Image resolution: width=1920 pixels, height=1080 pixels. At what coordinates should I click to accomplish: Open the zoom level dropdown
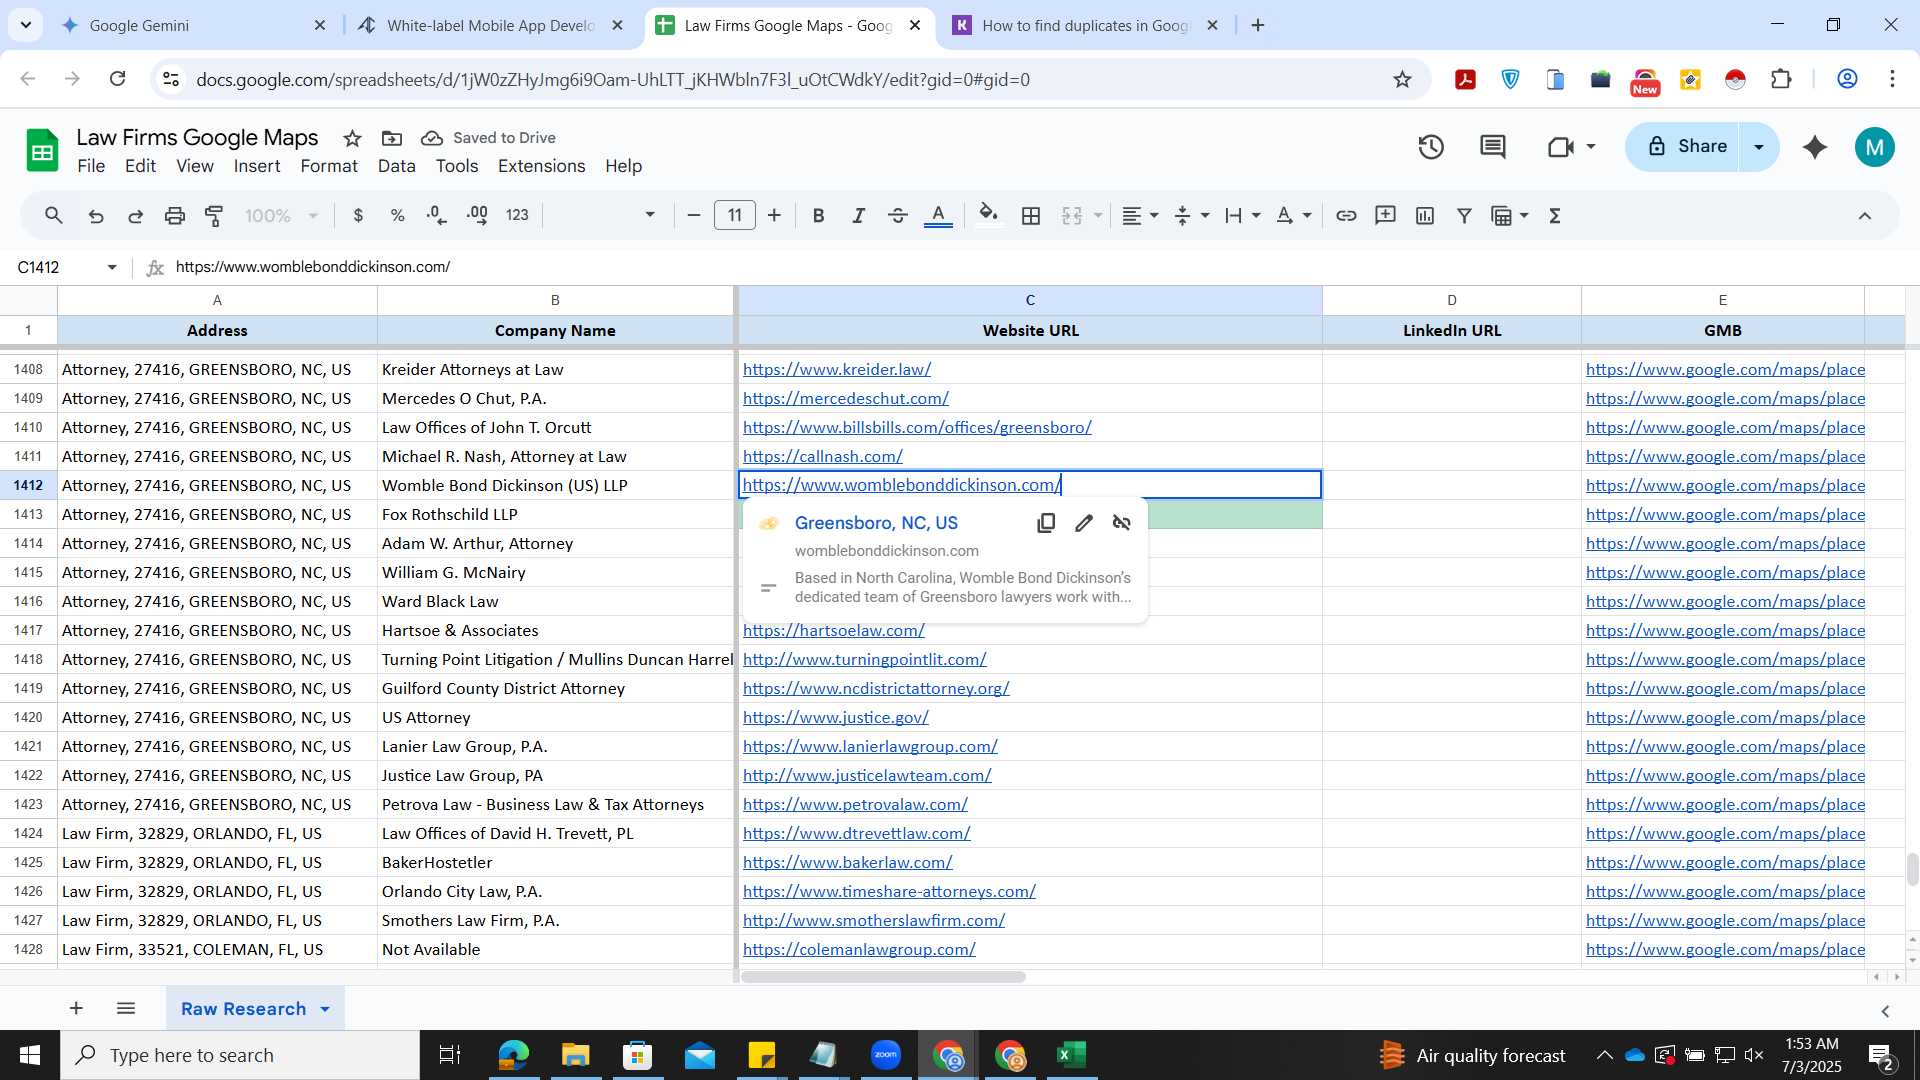[282, 215]
